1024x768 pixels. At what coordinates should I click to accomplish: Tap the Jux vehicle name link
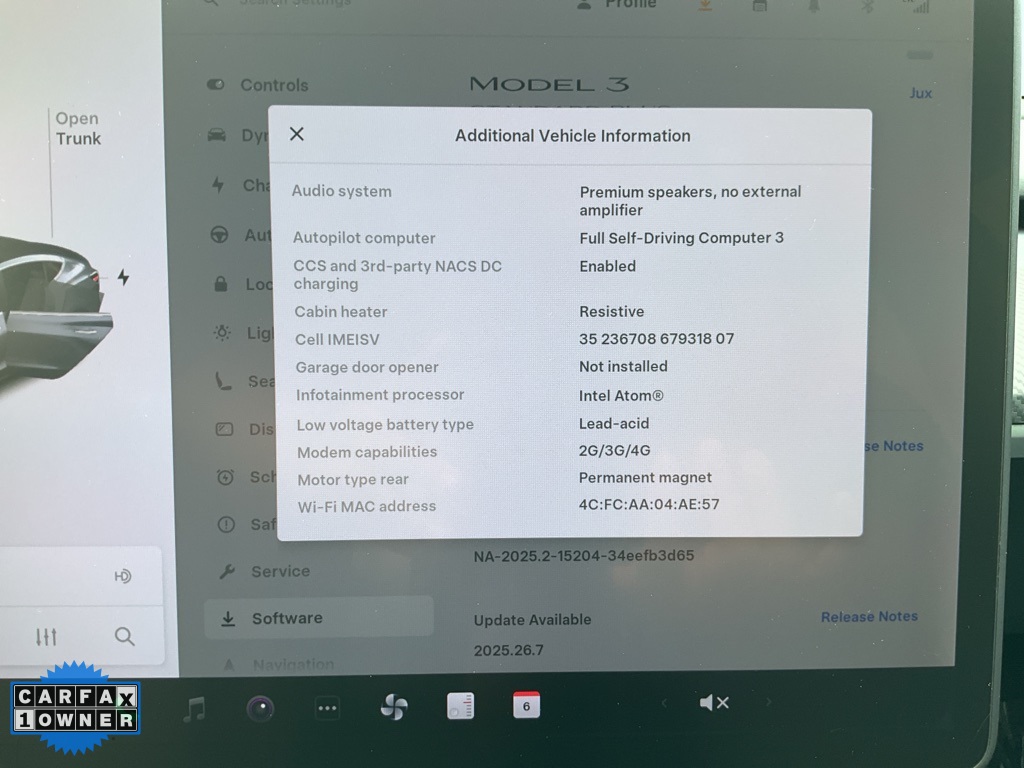pyautogui.click(x=920, y=93)
